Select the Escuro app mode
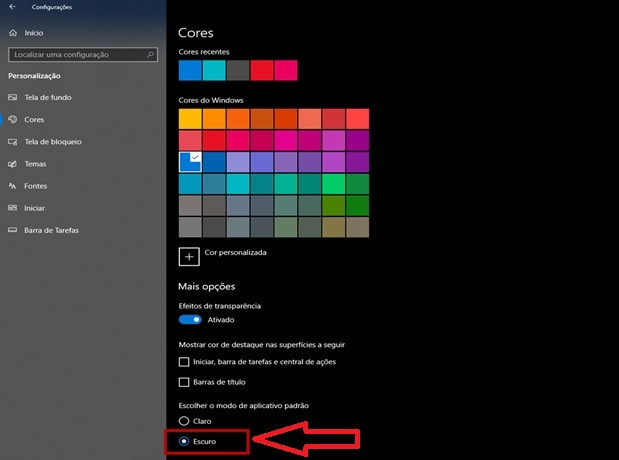 point(184,441)
